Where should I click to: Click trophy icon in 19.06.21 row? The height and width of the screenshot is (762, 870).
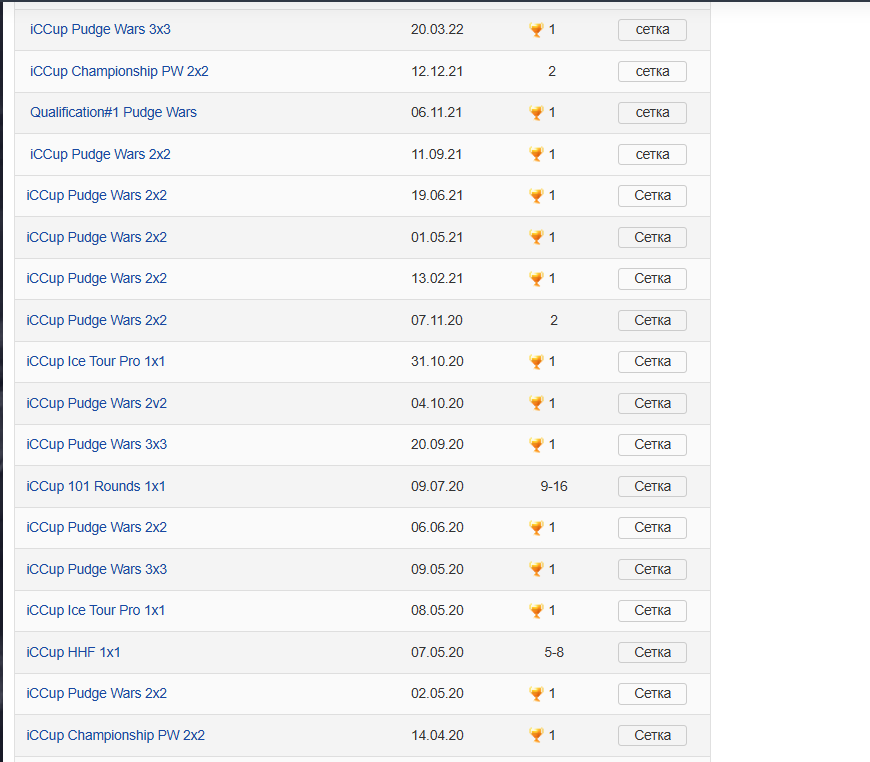click(536, 195)
